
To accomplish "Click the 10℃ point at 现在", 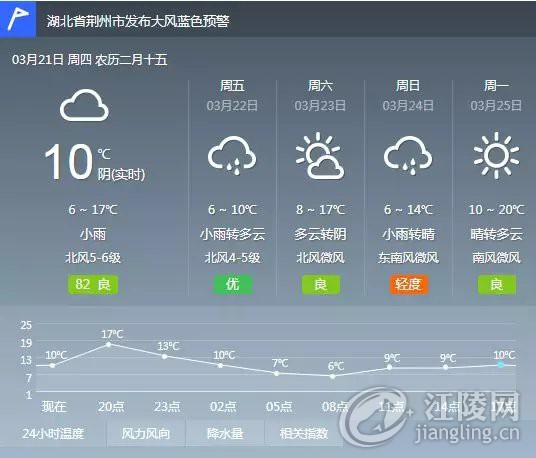I will [52, 365].
